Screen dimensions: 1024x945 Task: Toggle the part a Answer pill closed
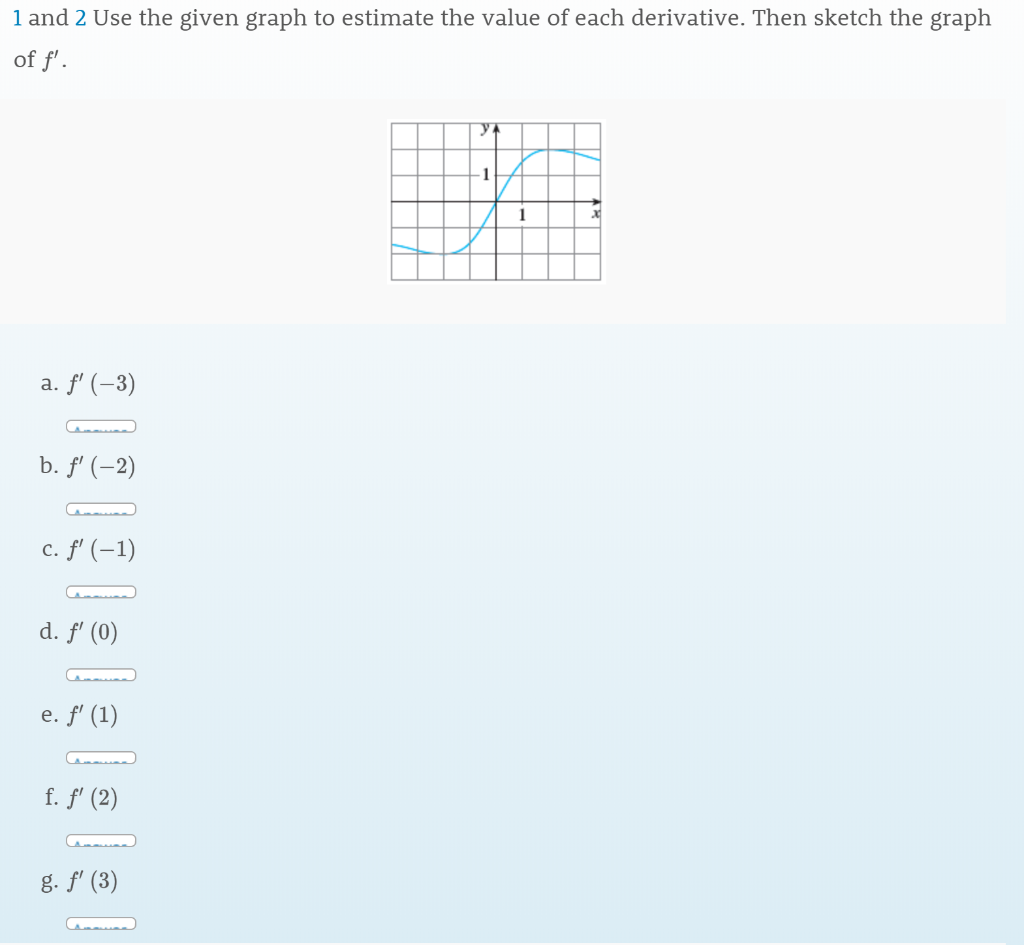(101, 425)
